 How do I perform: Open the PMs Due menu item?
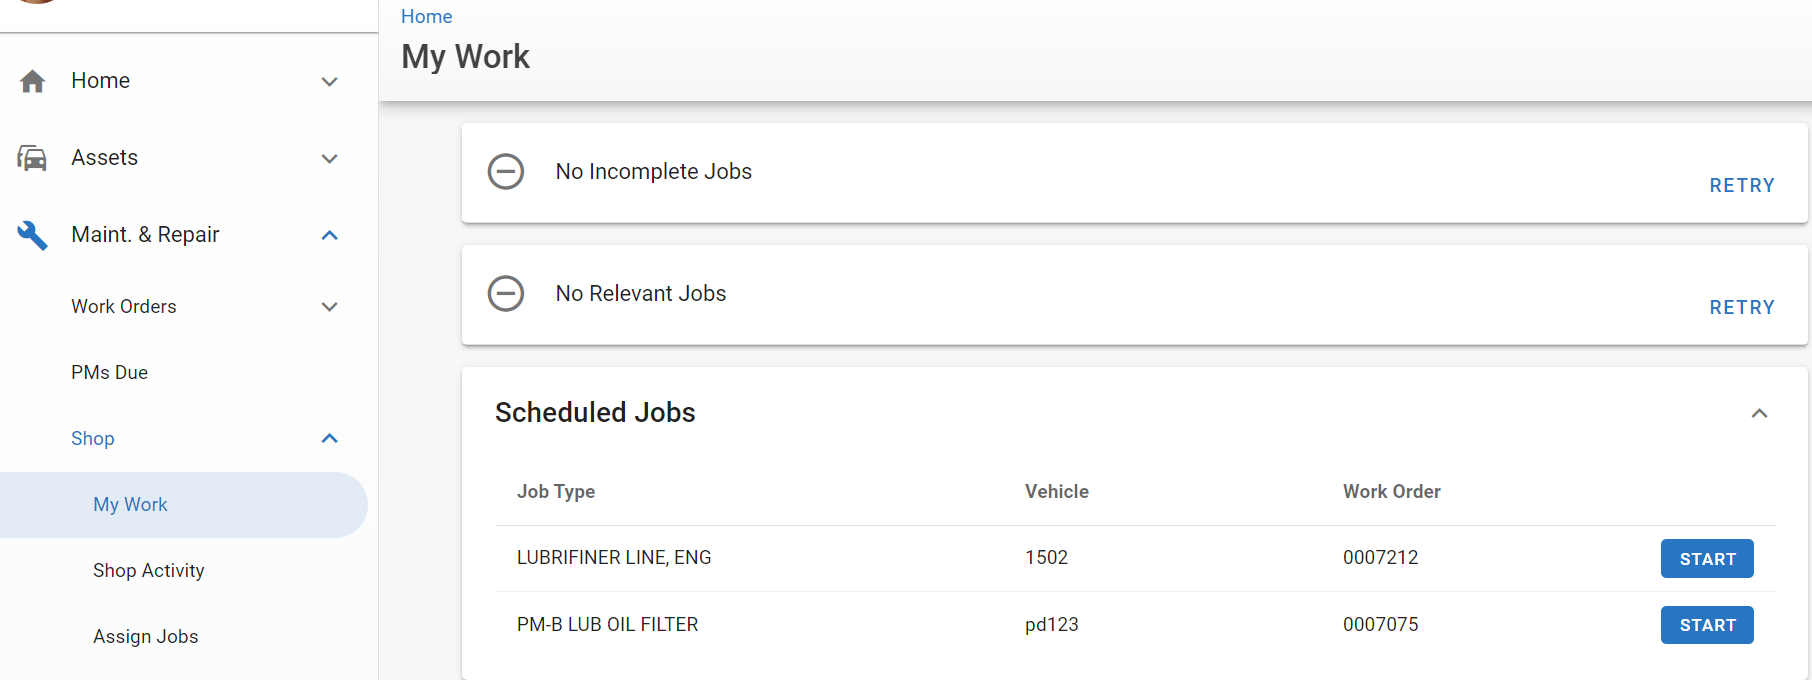point(110,373)
